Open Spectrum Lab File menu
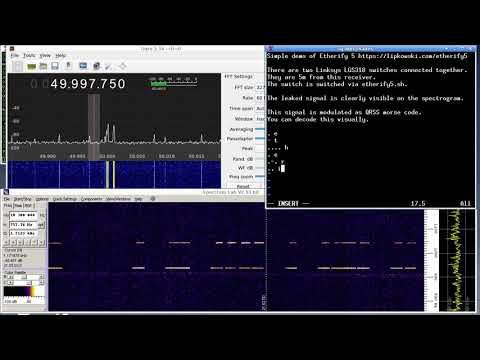Viewport: 480px width, 360px height. [7, 199]
